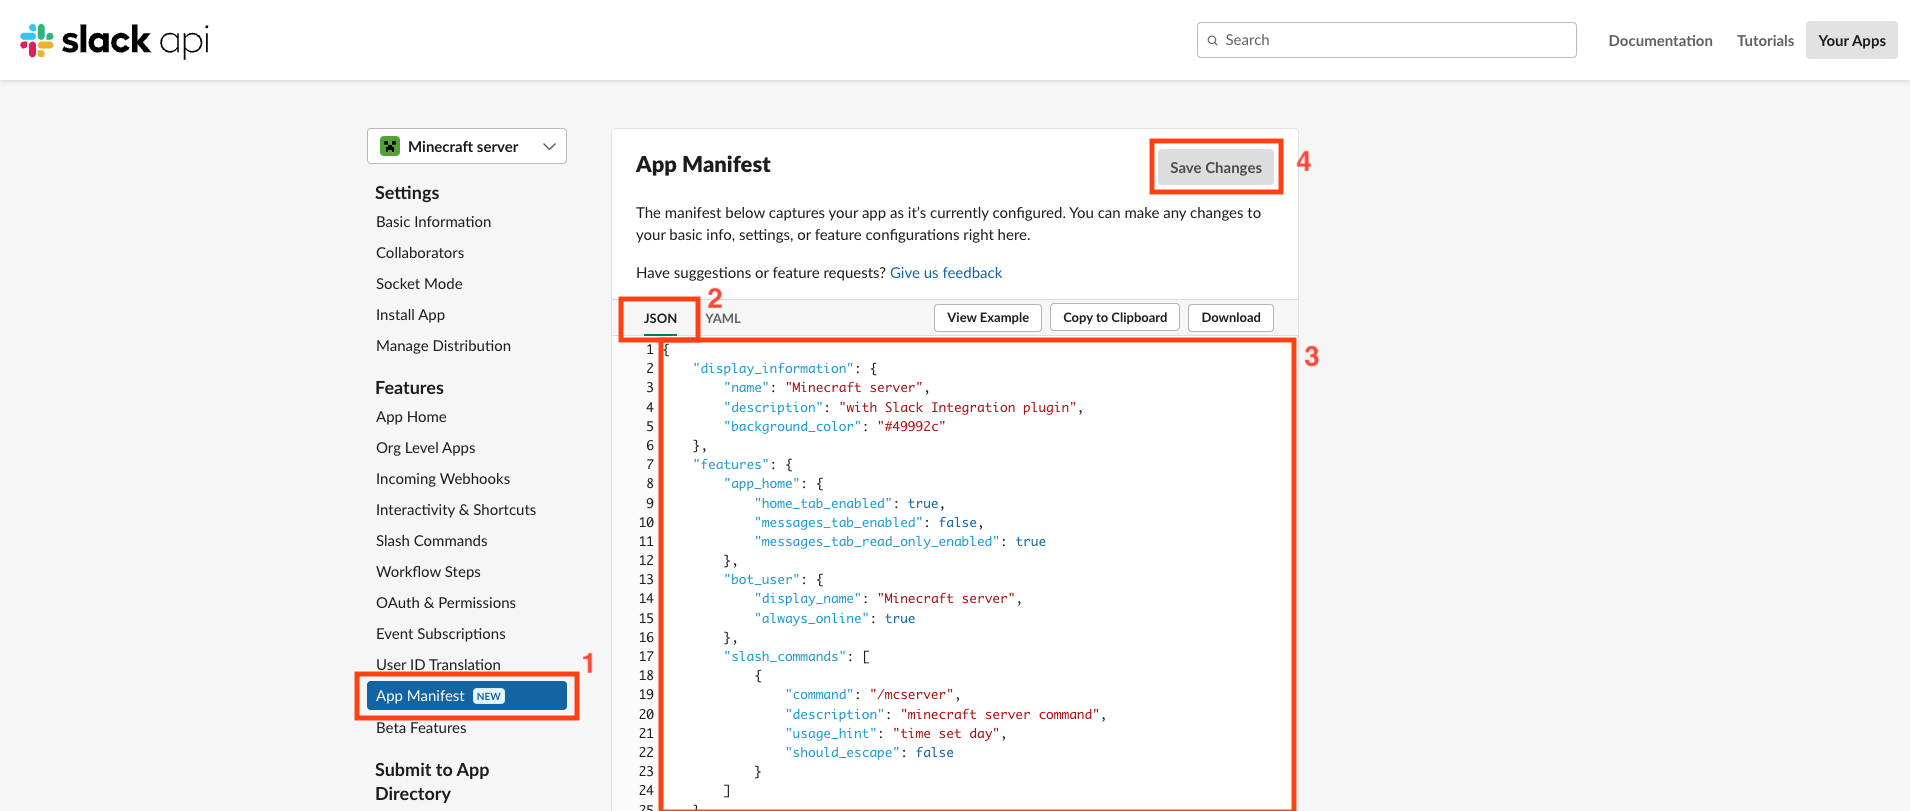The image size is (1910, 811).
Task: Click the "bot_user" key on line 13
Action: [762, 580]
